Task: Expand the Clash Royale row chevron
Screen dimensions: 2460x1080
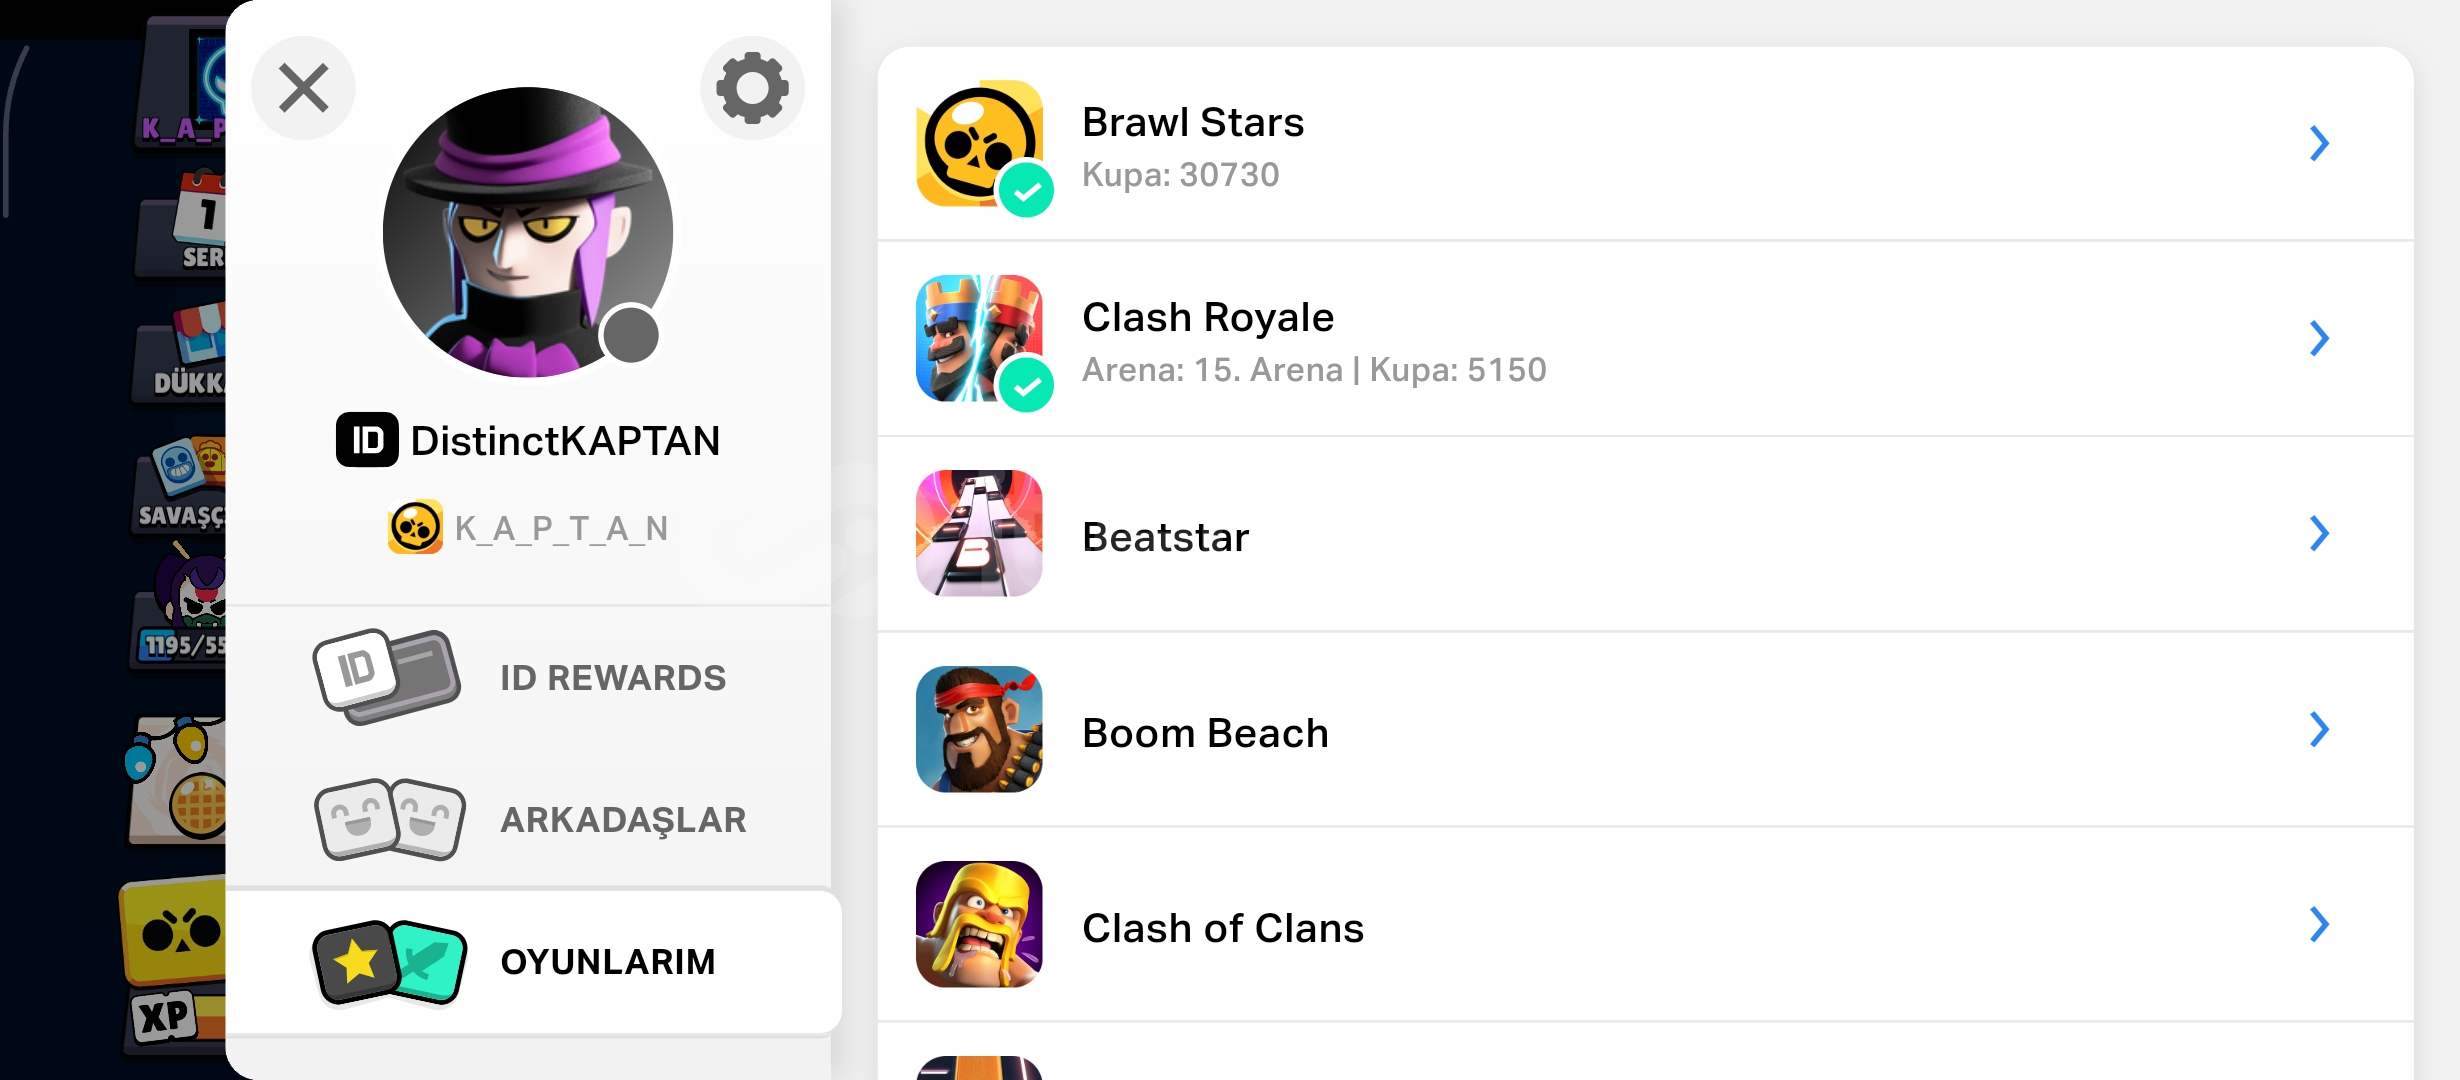Action: pyautogui.click(x=2320, y=338)
